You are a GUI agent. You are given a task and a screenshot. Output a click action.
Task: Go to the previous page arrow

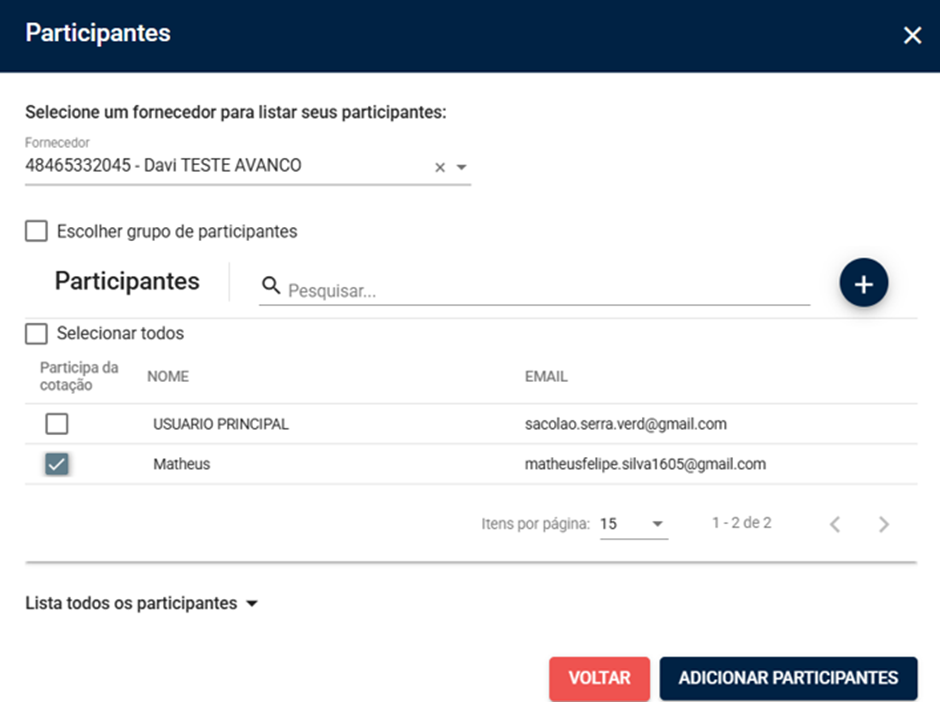[x=835, y=525]
